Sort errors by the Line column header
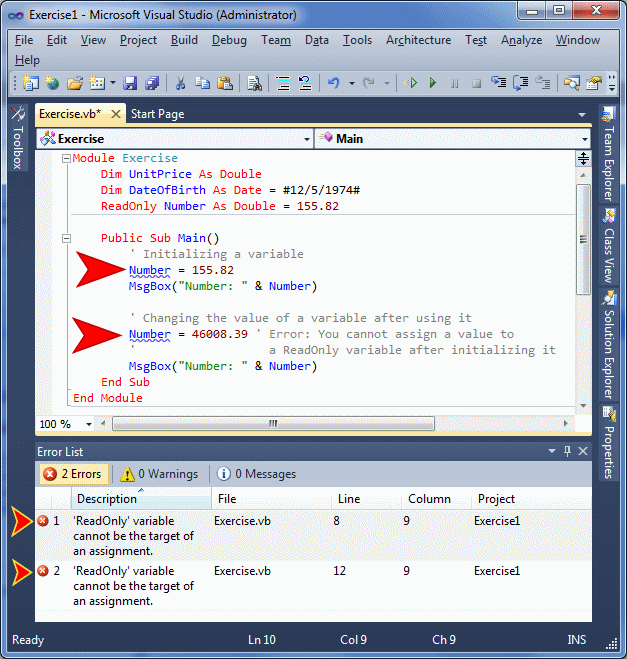The image size is (627, 659). coord(366,499)
